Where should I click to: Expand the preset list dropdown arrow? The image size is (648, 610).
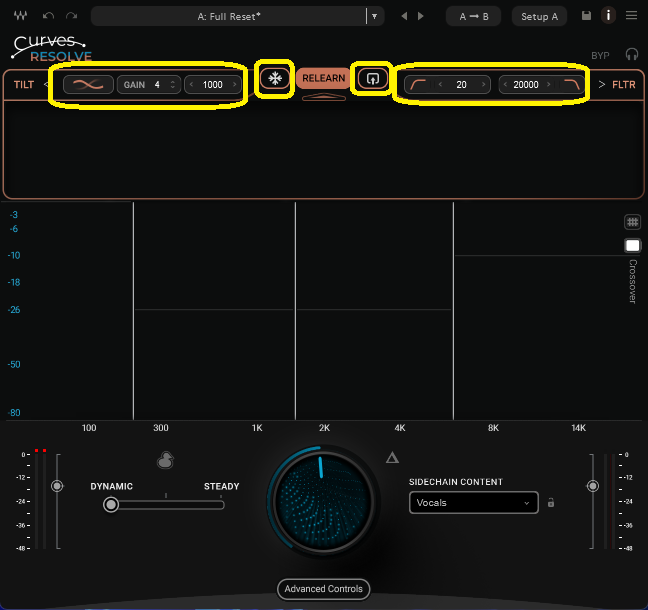[374, 17]
